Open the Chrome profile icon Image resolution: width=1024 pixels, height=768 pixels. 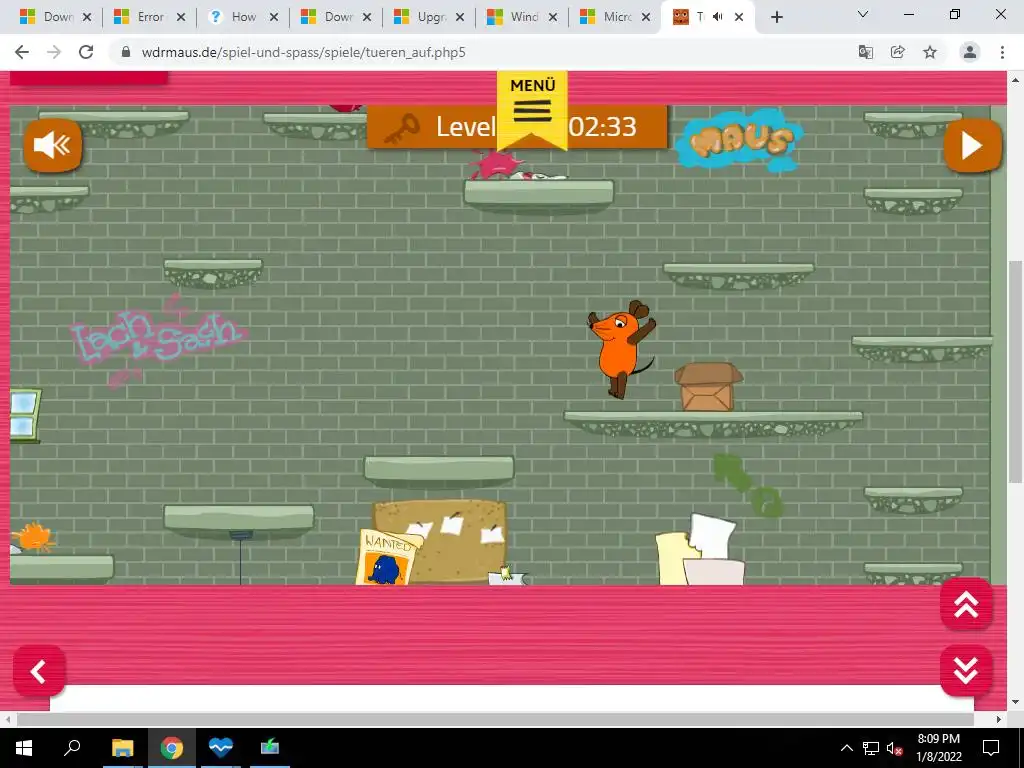tap(970, 52)
